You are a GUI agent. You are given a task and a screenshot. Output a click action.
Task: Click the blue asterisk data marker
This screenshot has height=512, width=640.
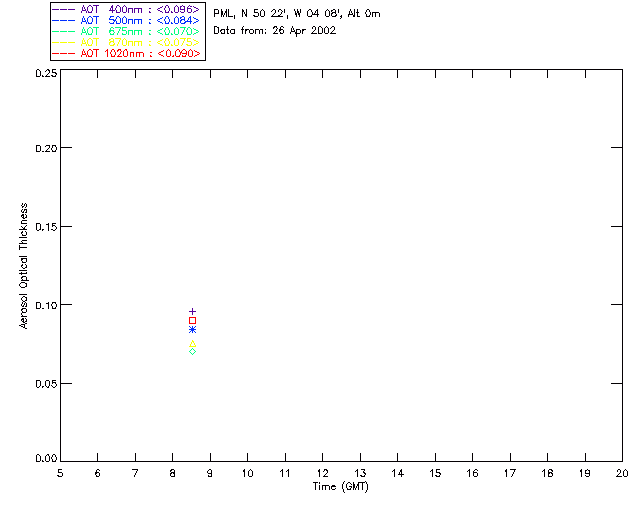(192, 329)
